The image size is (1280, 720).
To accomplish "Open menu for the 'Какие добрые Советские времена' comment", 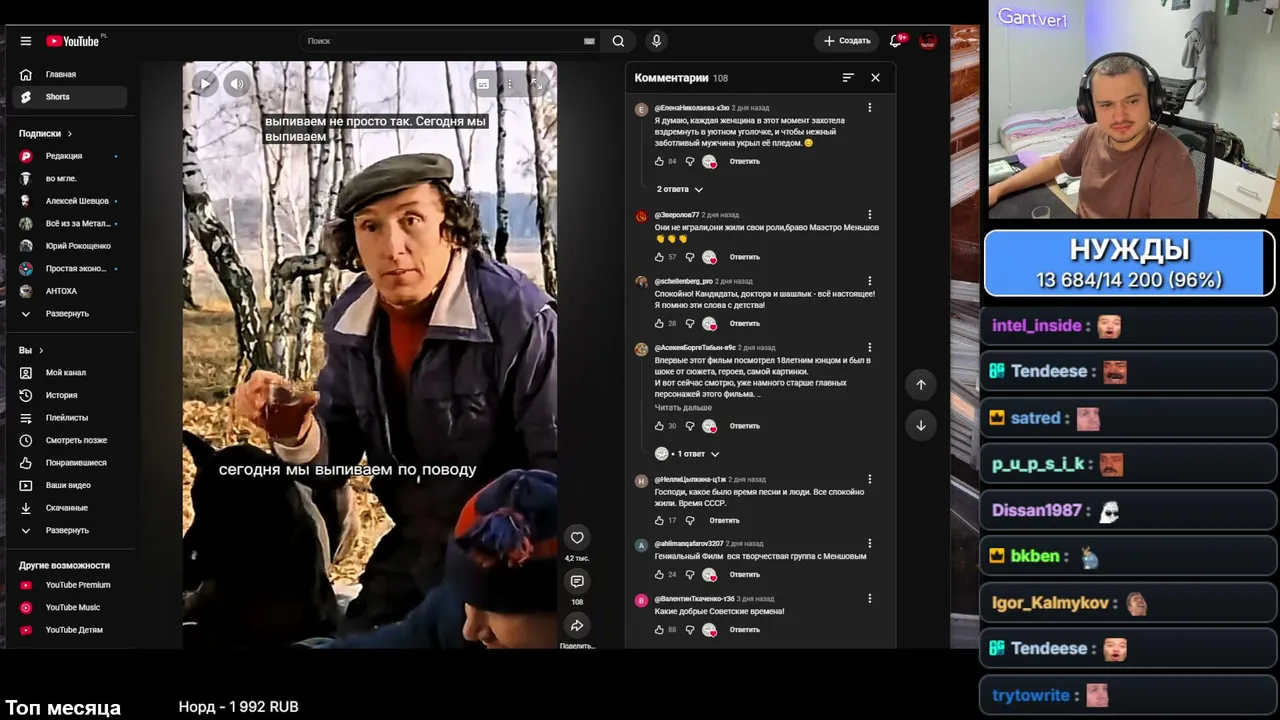I will 869,599.
